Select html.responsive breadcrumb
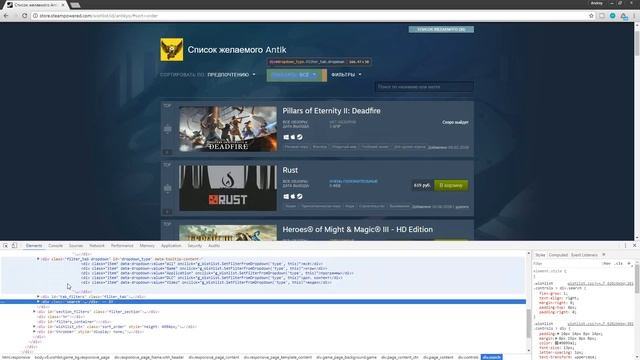This screenshot has width=640, height=360. click(x=16, y=357)
